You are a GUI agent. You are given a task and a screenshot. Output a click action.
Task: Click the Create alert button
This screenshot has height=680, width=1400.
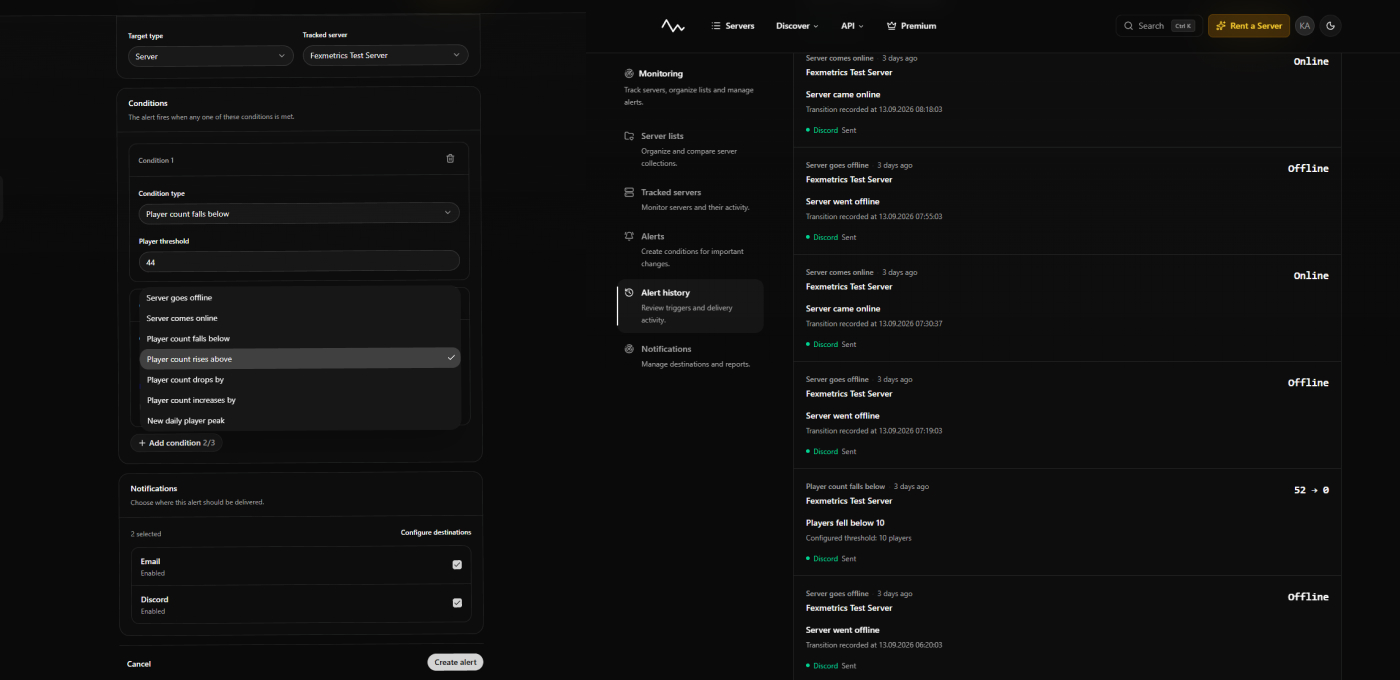point(455,662)
